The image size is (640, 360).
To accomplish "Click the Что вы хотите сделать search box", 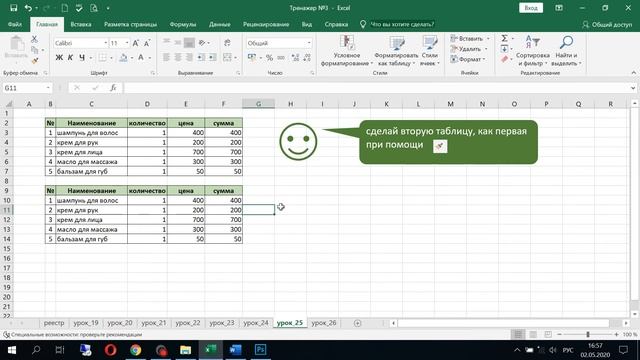I will coord(402,24).
